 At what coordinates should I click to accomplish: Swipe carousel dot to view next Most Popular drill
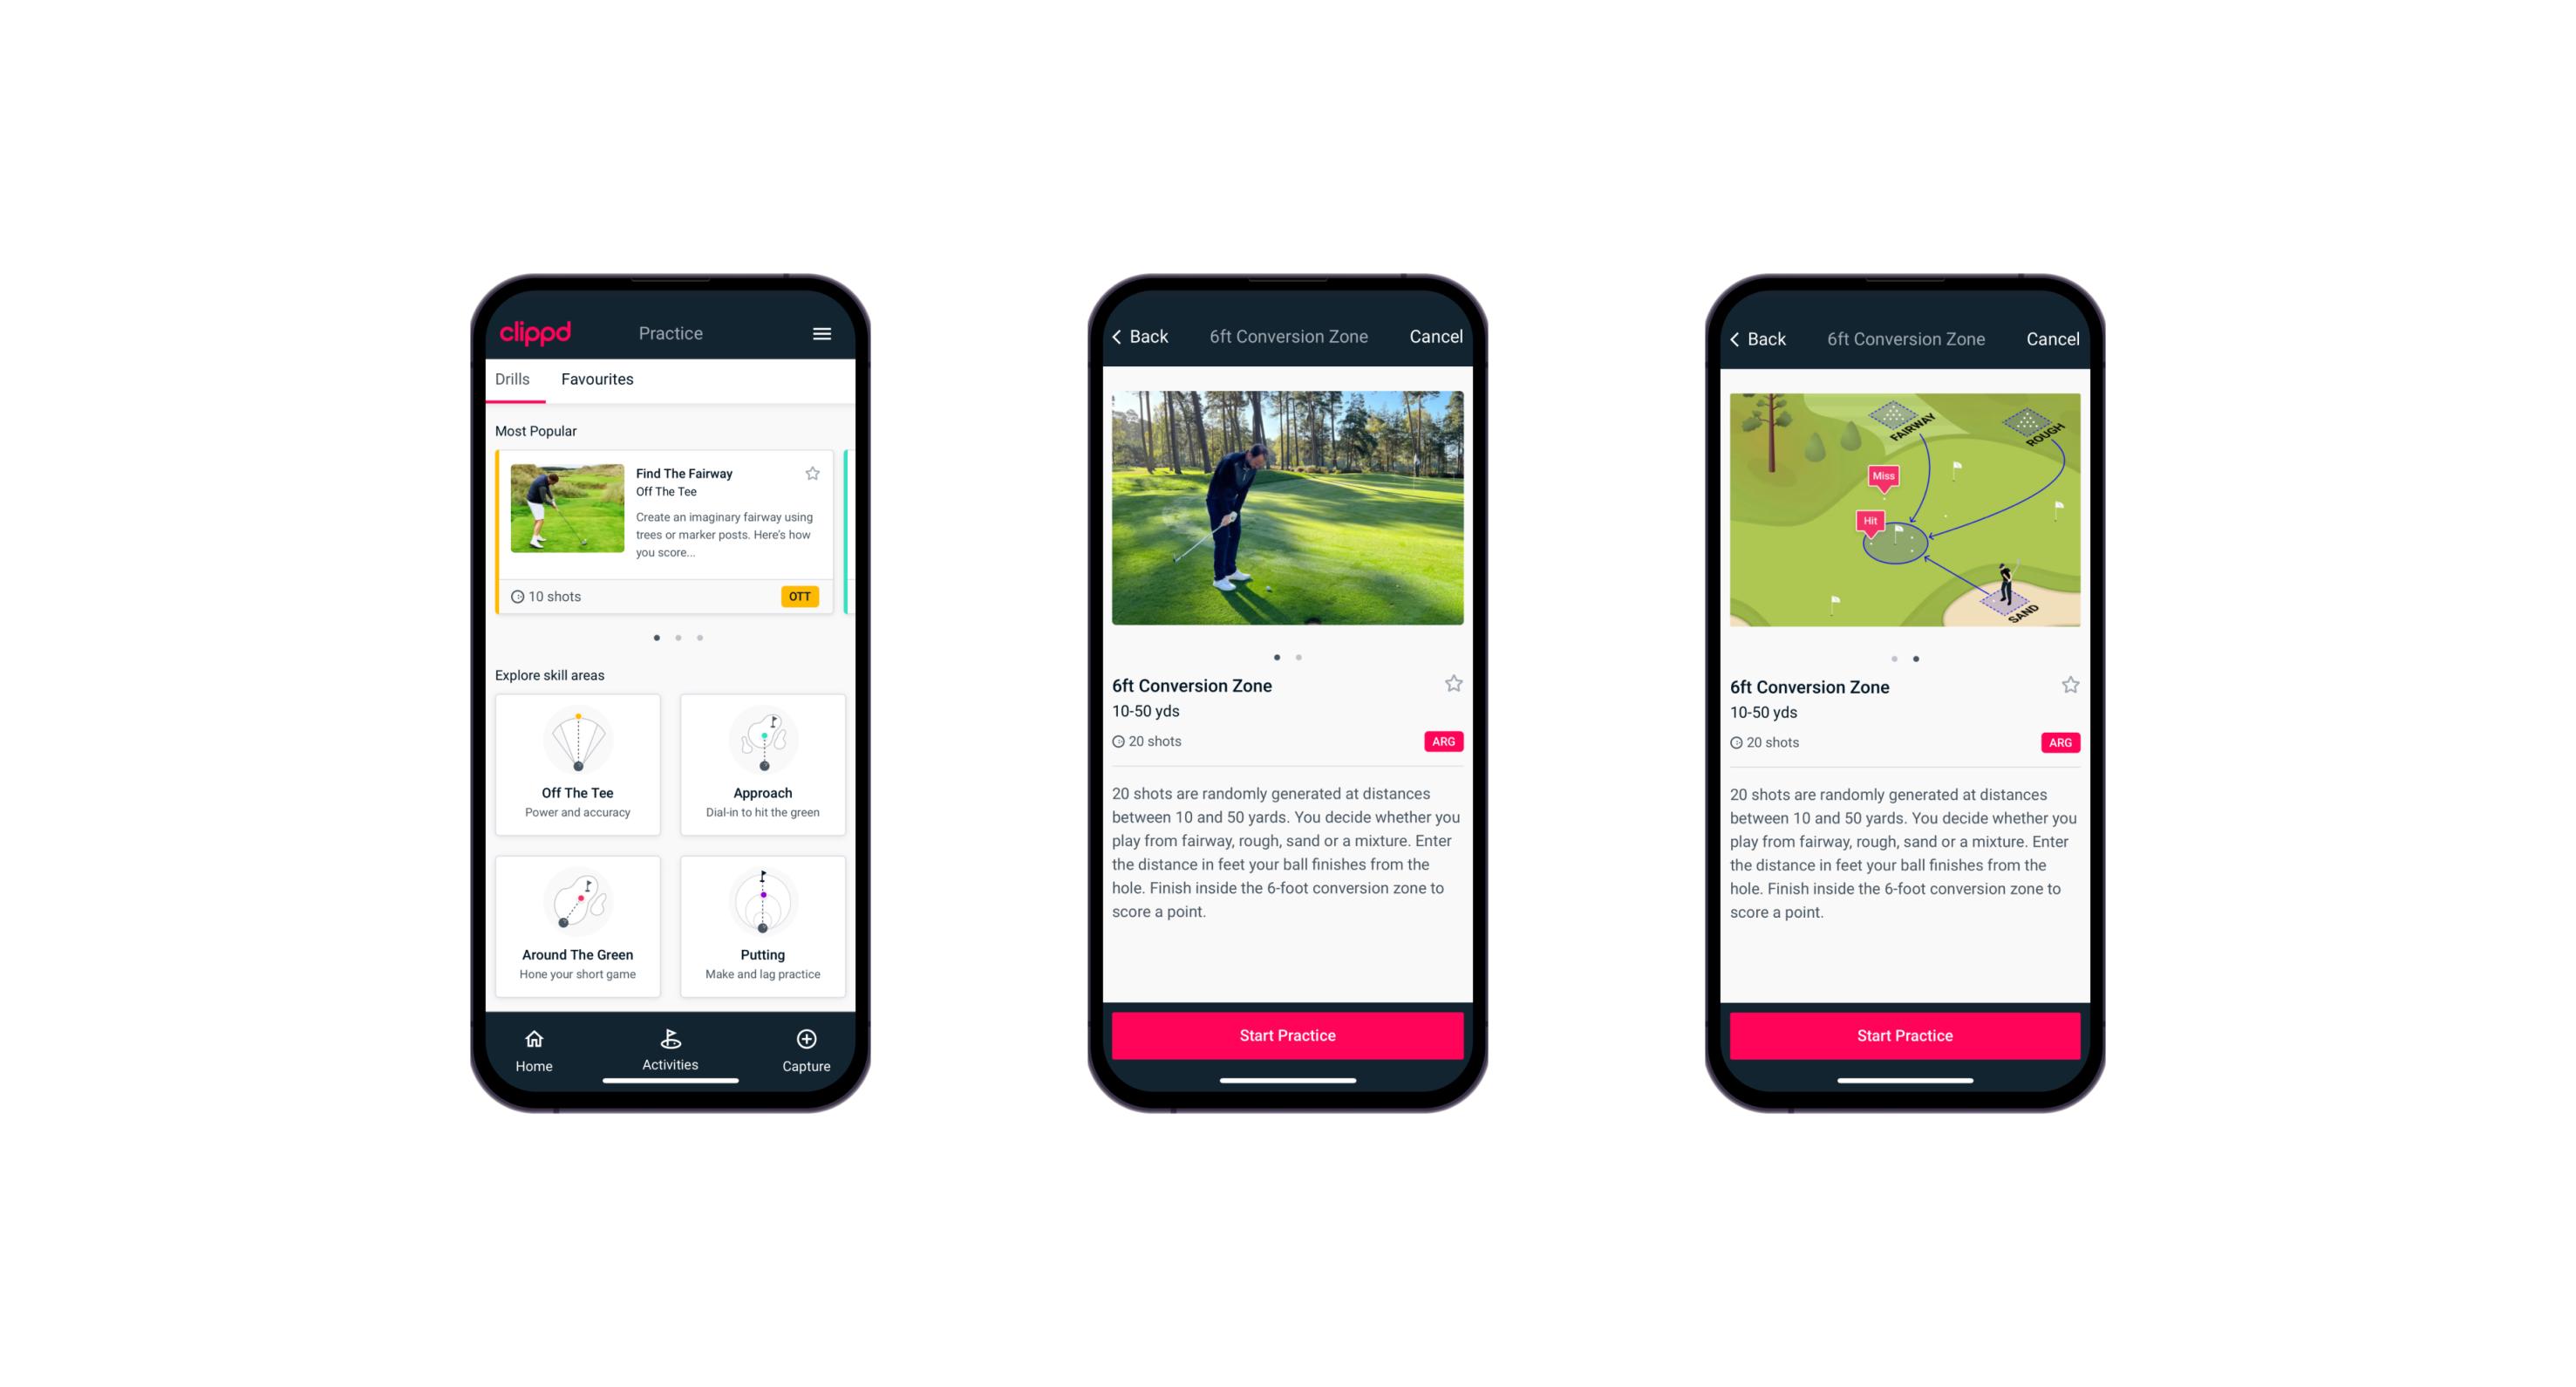676,639
